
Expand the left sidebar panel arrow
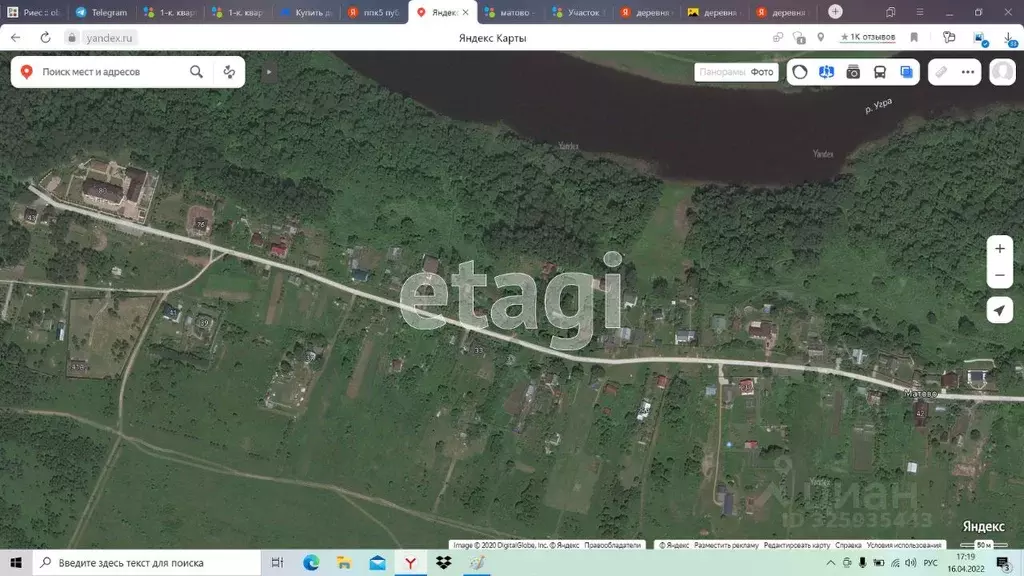268,72
